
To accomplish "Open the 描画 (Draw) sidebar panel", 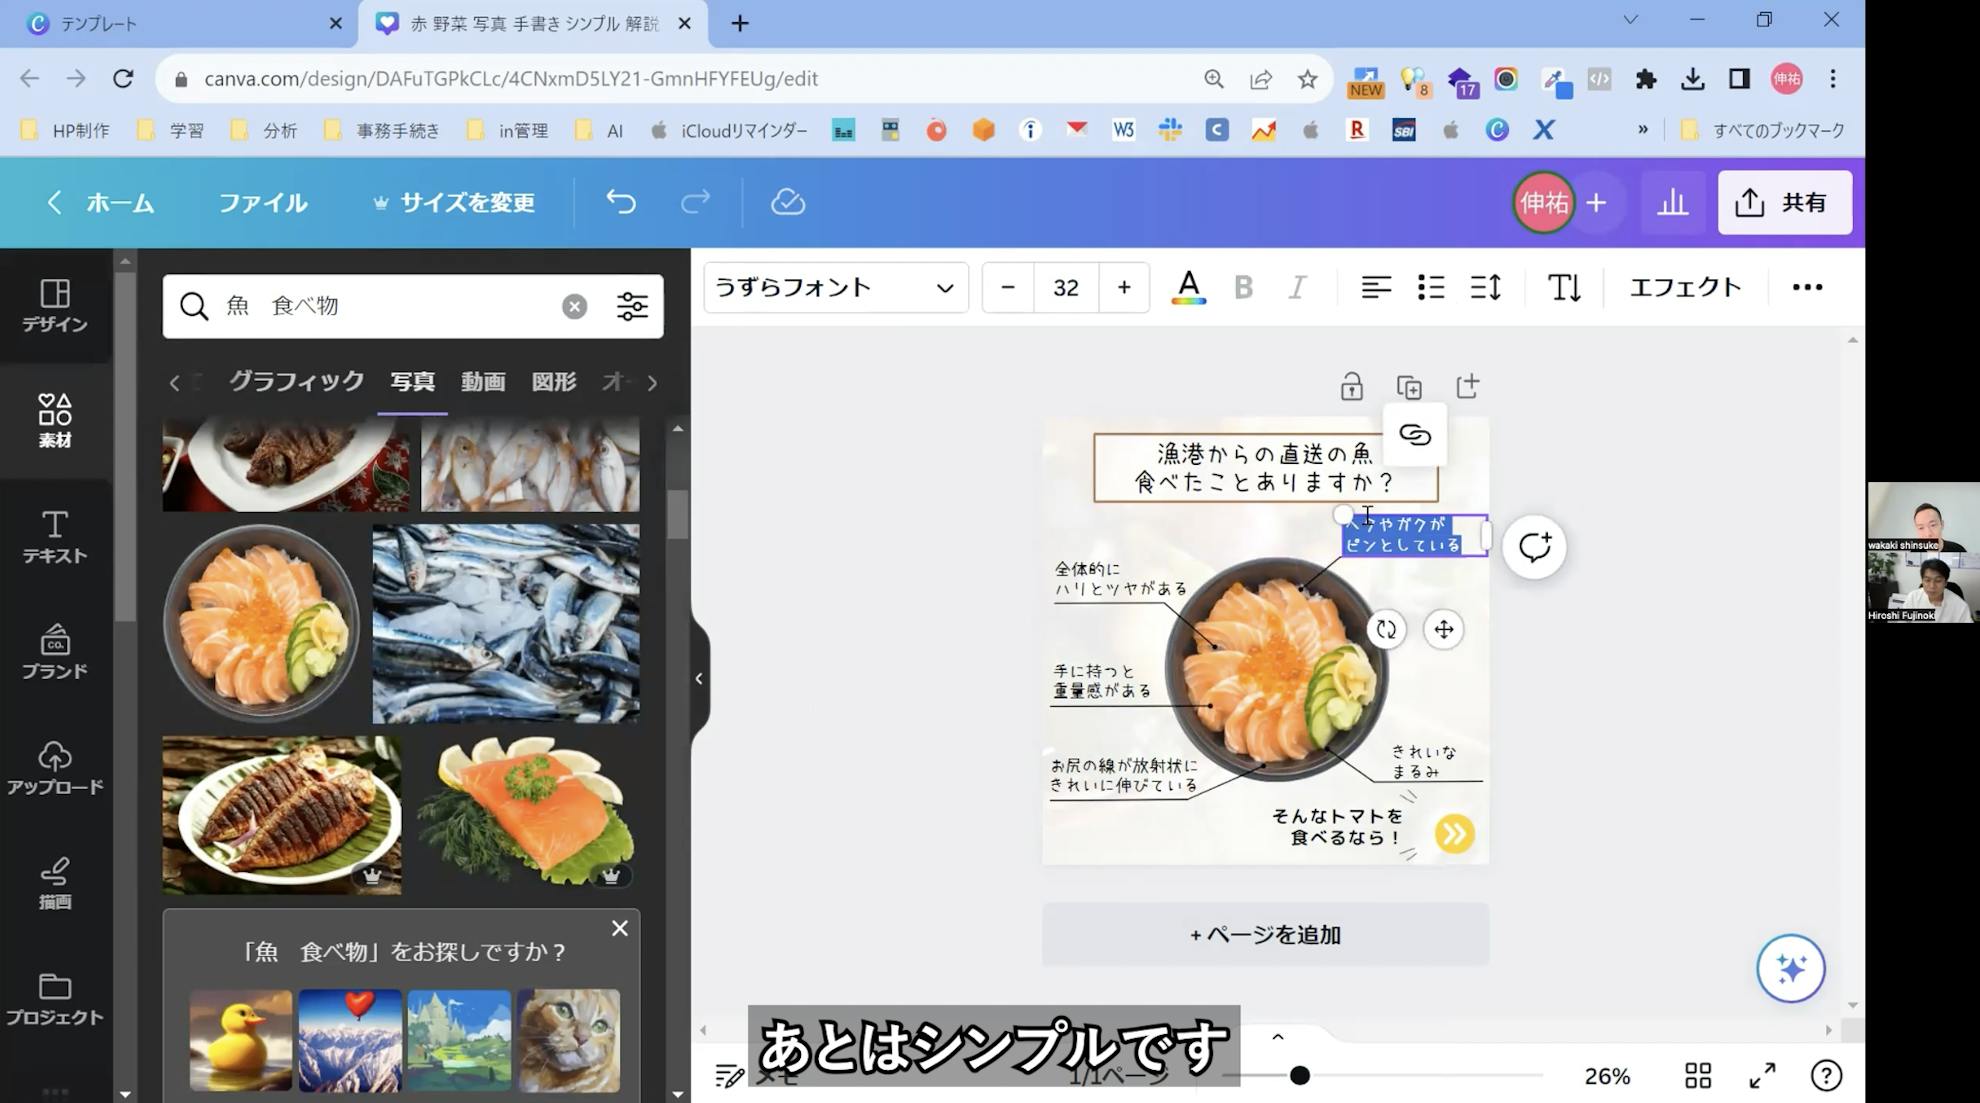I will (55, 883).
